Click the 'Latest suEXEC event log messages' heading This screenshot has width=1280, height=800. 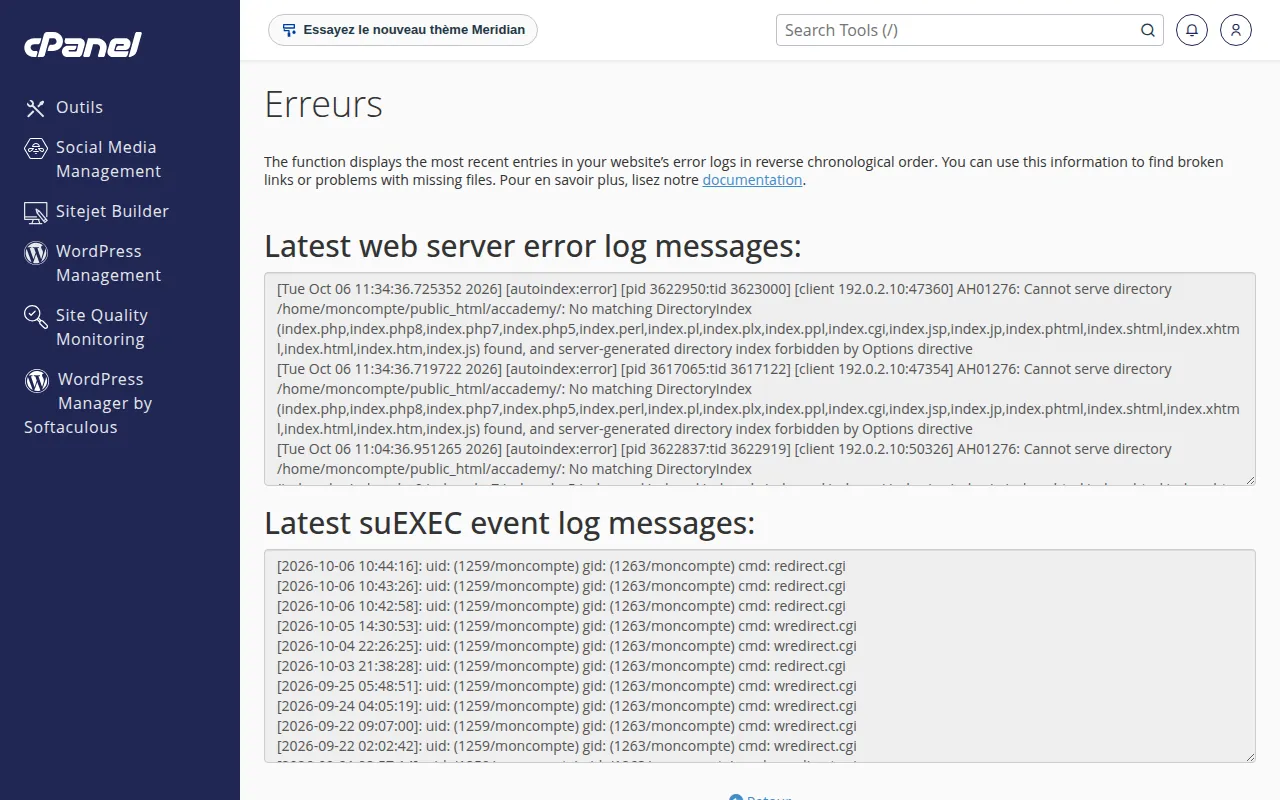pyautogui.click(x=509, y=523)
